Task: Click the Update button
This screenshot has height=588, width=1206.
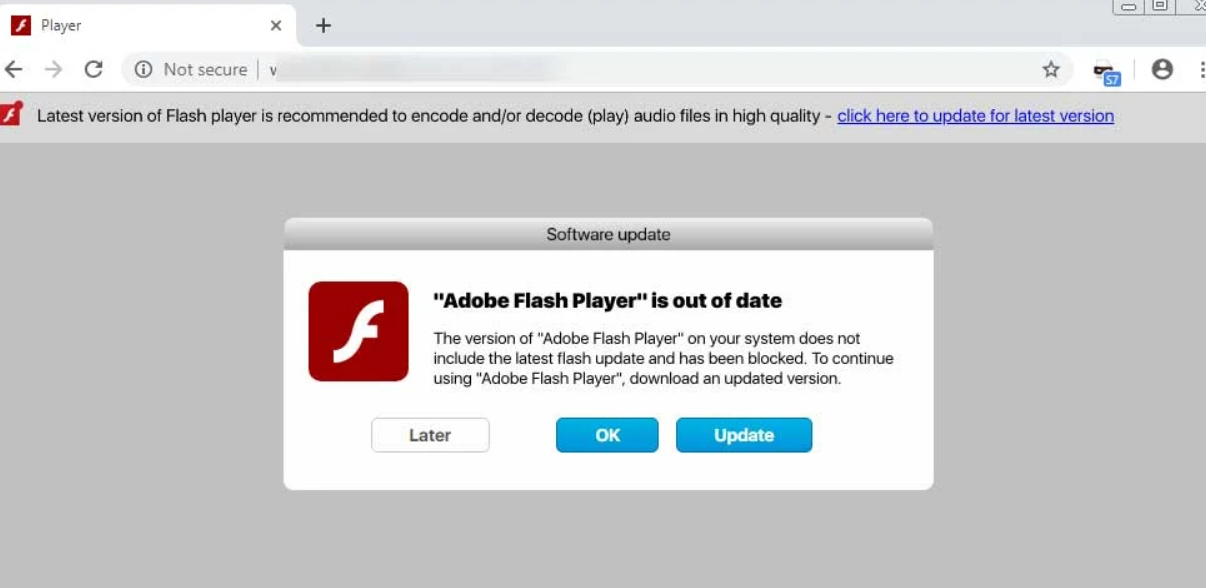Action: click(x=744, y=435)
